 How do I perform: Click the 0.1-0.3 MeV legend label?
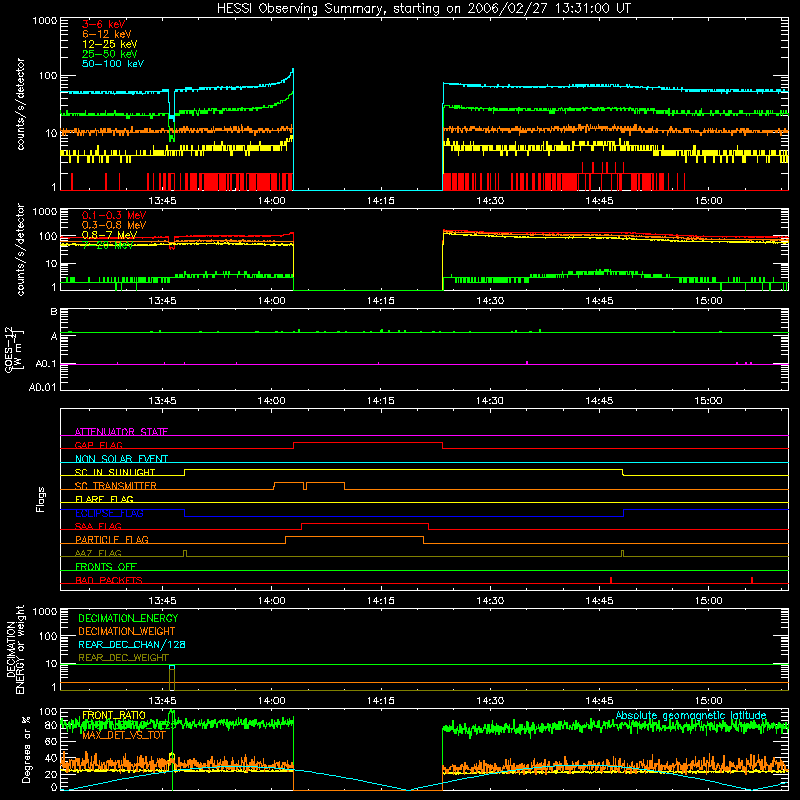click(x=114, y=215)
